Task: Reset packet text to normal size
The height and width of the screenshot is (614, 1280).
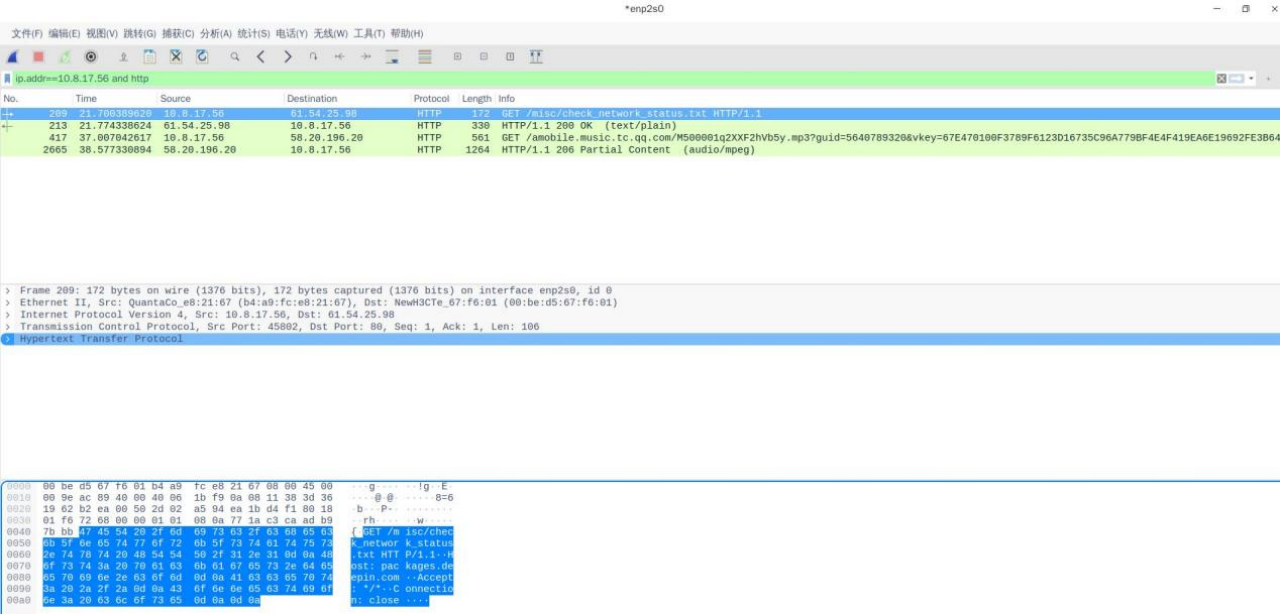Action: pyautogui.click(x=510, y=57)
